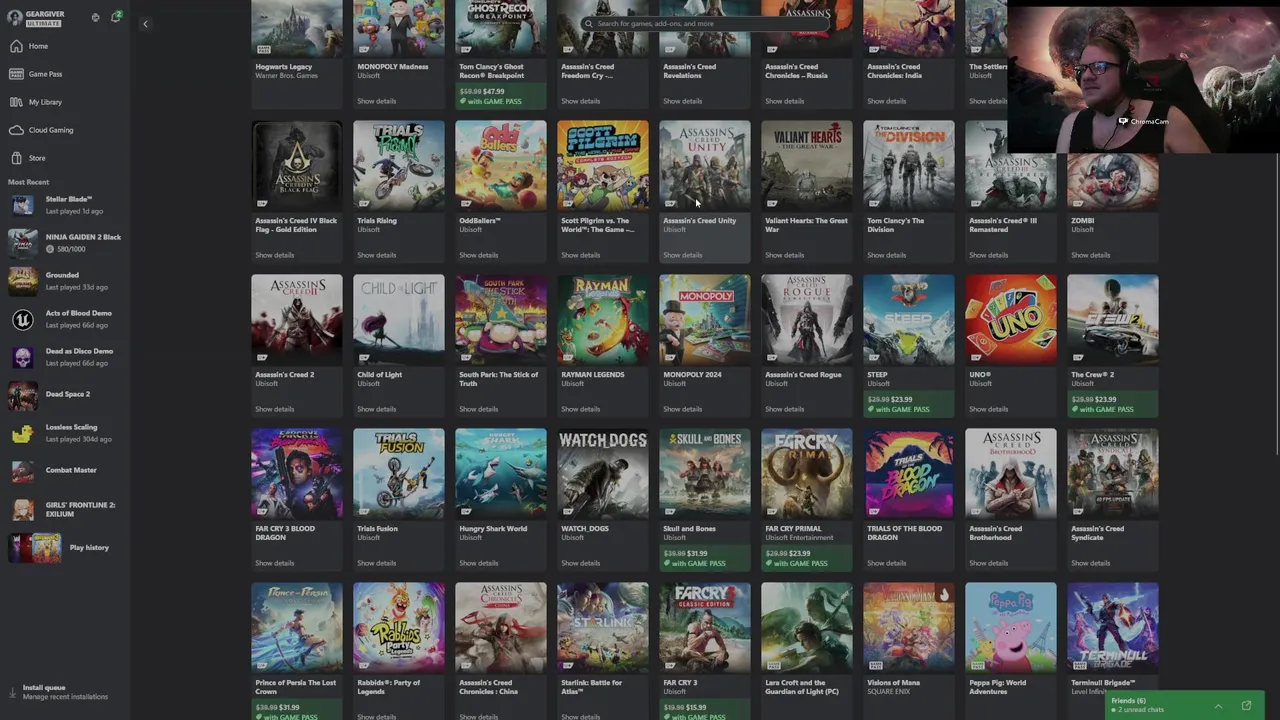
Task: Open the notifications bell icon
Action: click(x=116, y=17)
